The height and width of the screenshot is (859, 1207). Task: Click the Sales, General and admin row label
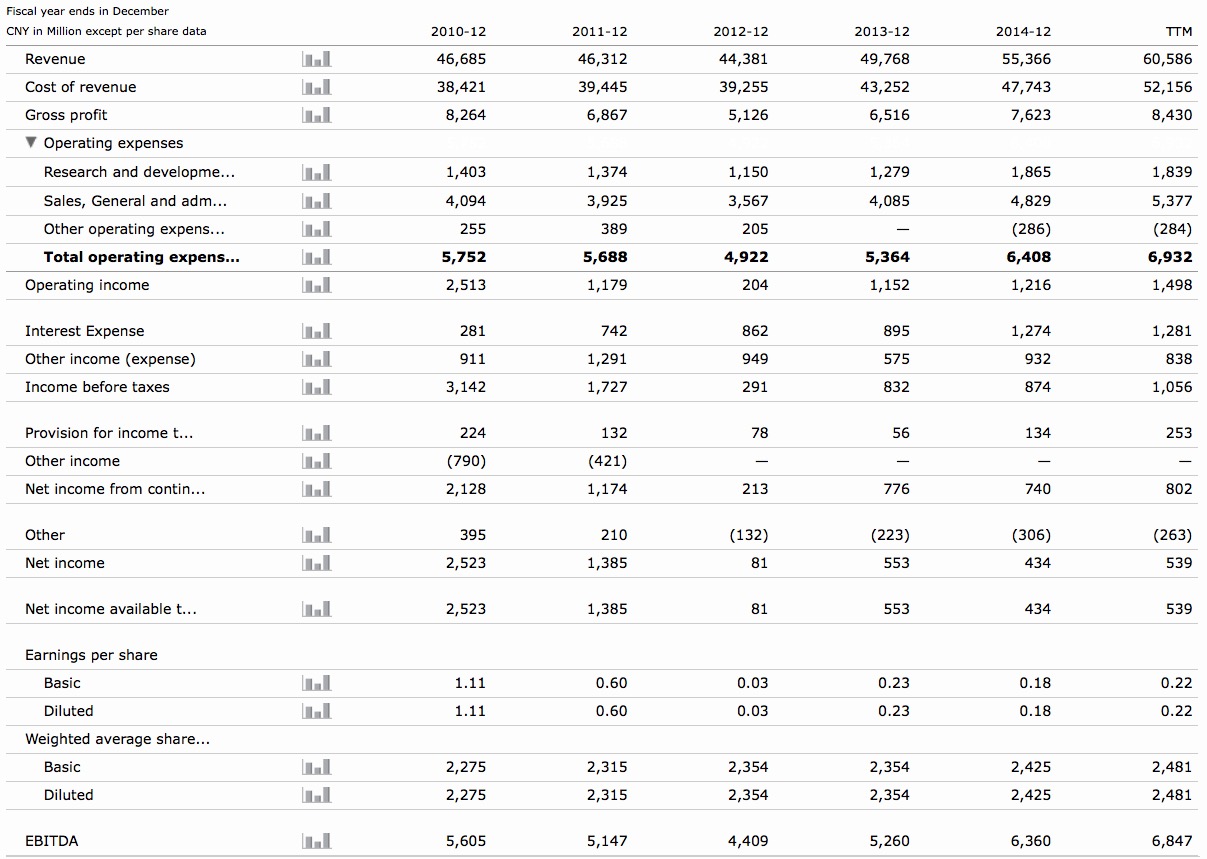[135, 201]
